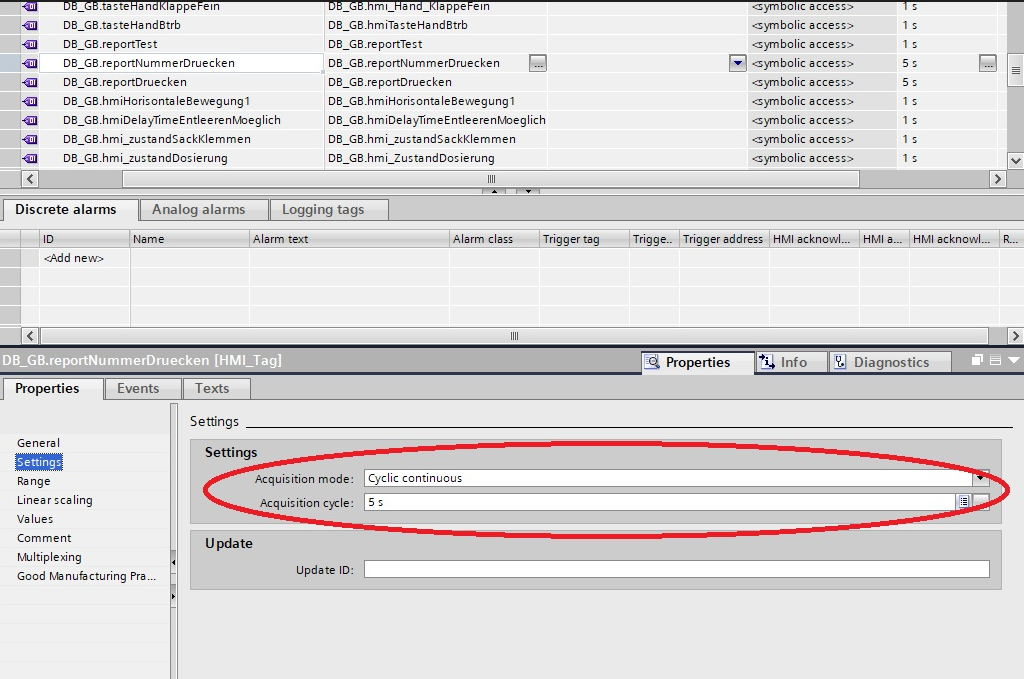The width and height of the screenshot is (1024, 679).
Task: Click the Name column header in alarms
Action: (189, 239)
